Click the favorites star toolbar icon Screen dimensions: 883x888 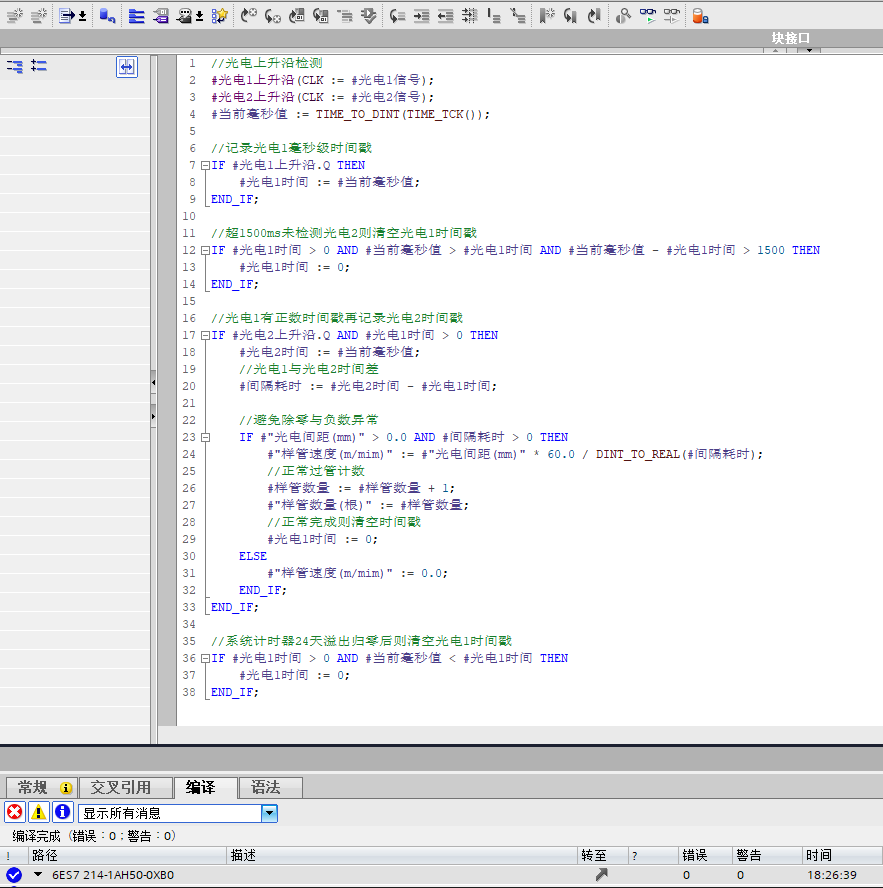pos(220,16)
